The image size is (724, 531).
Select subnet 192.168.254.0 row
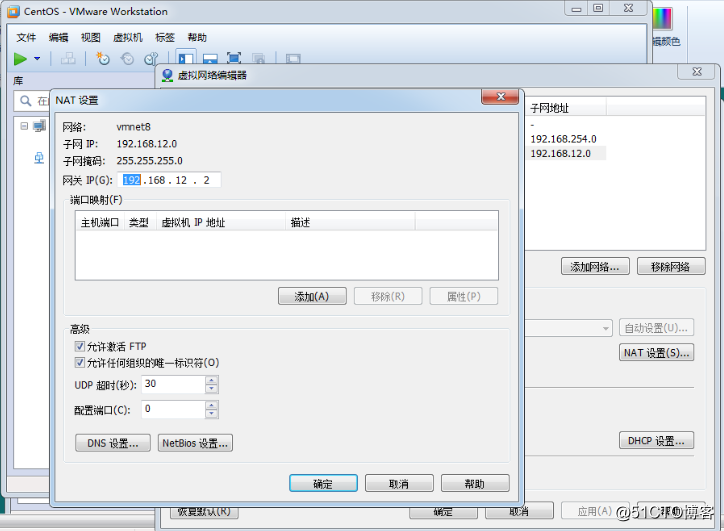click(x=563, y=139)
